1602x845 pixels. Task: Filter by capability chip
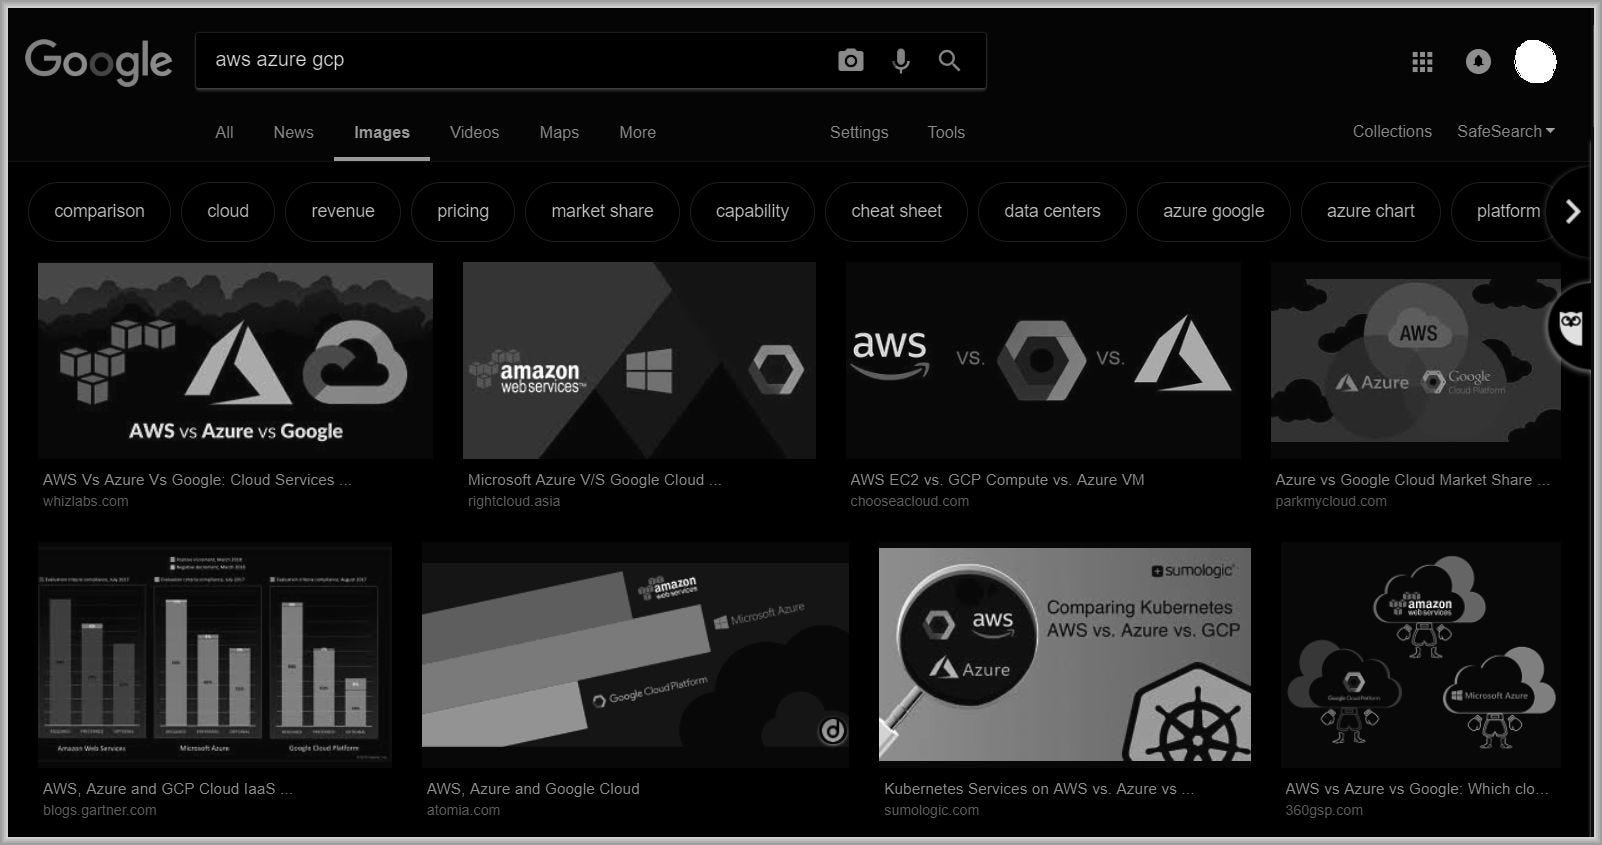click(752, 211)
